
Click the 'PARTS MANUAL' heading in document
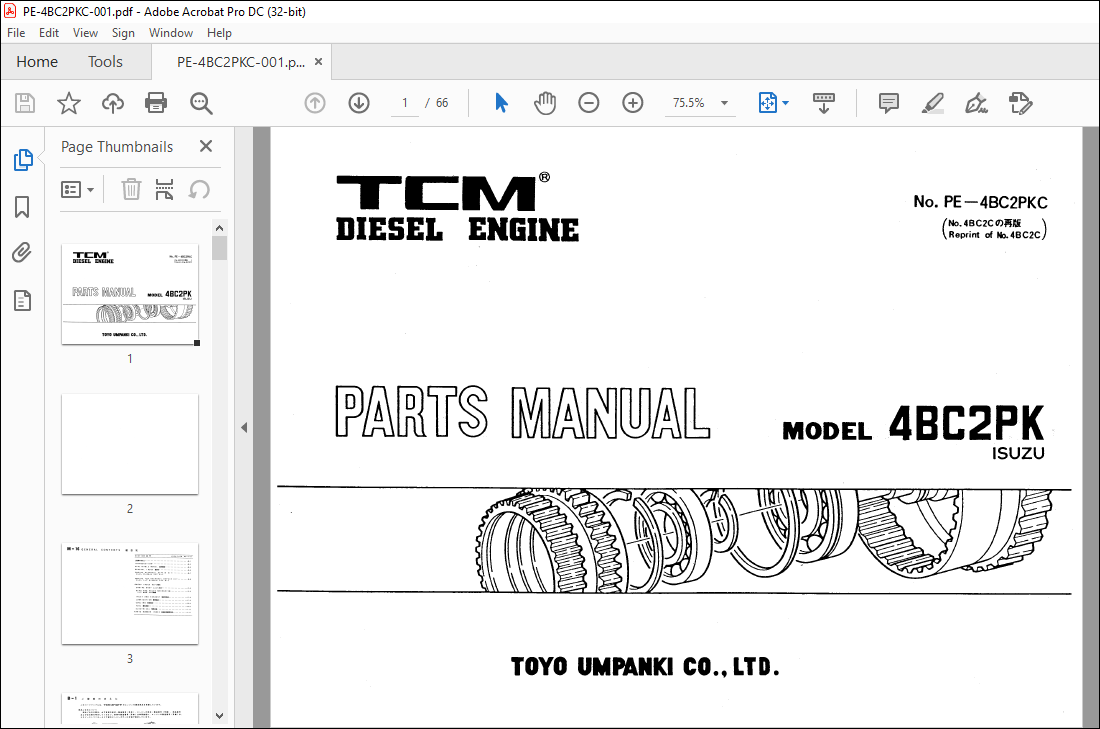523,412
